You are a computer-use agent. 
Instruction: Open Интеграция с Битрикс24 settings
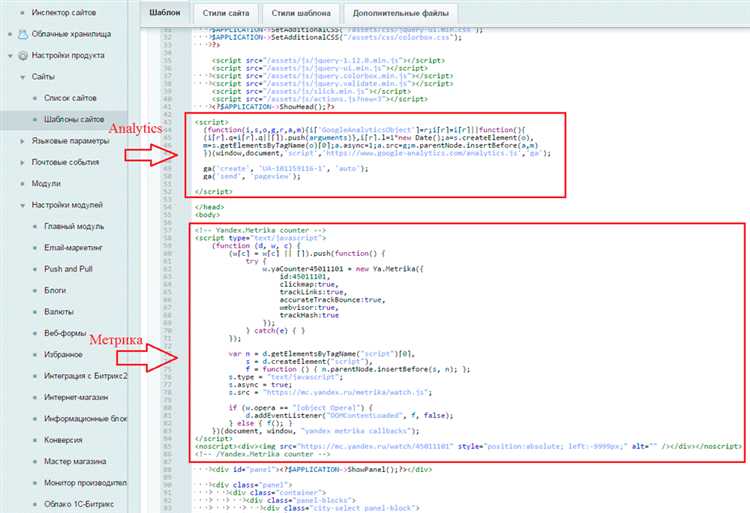point(86,376)
